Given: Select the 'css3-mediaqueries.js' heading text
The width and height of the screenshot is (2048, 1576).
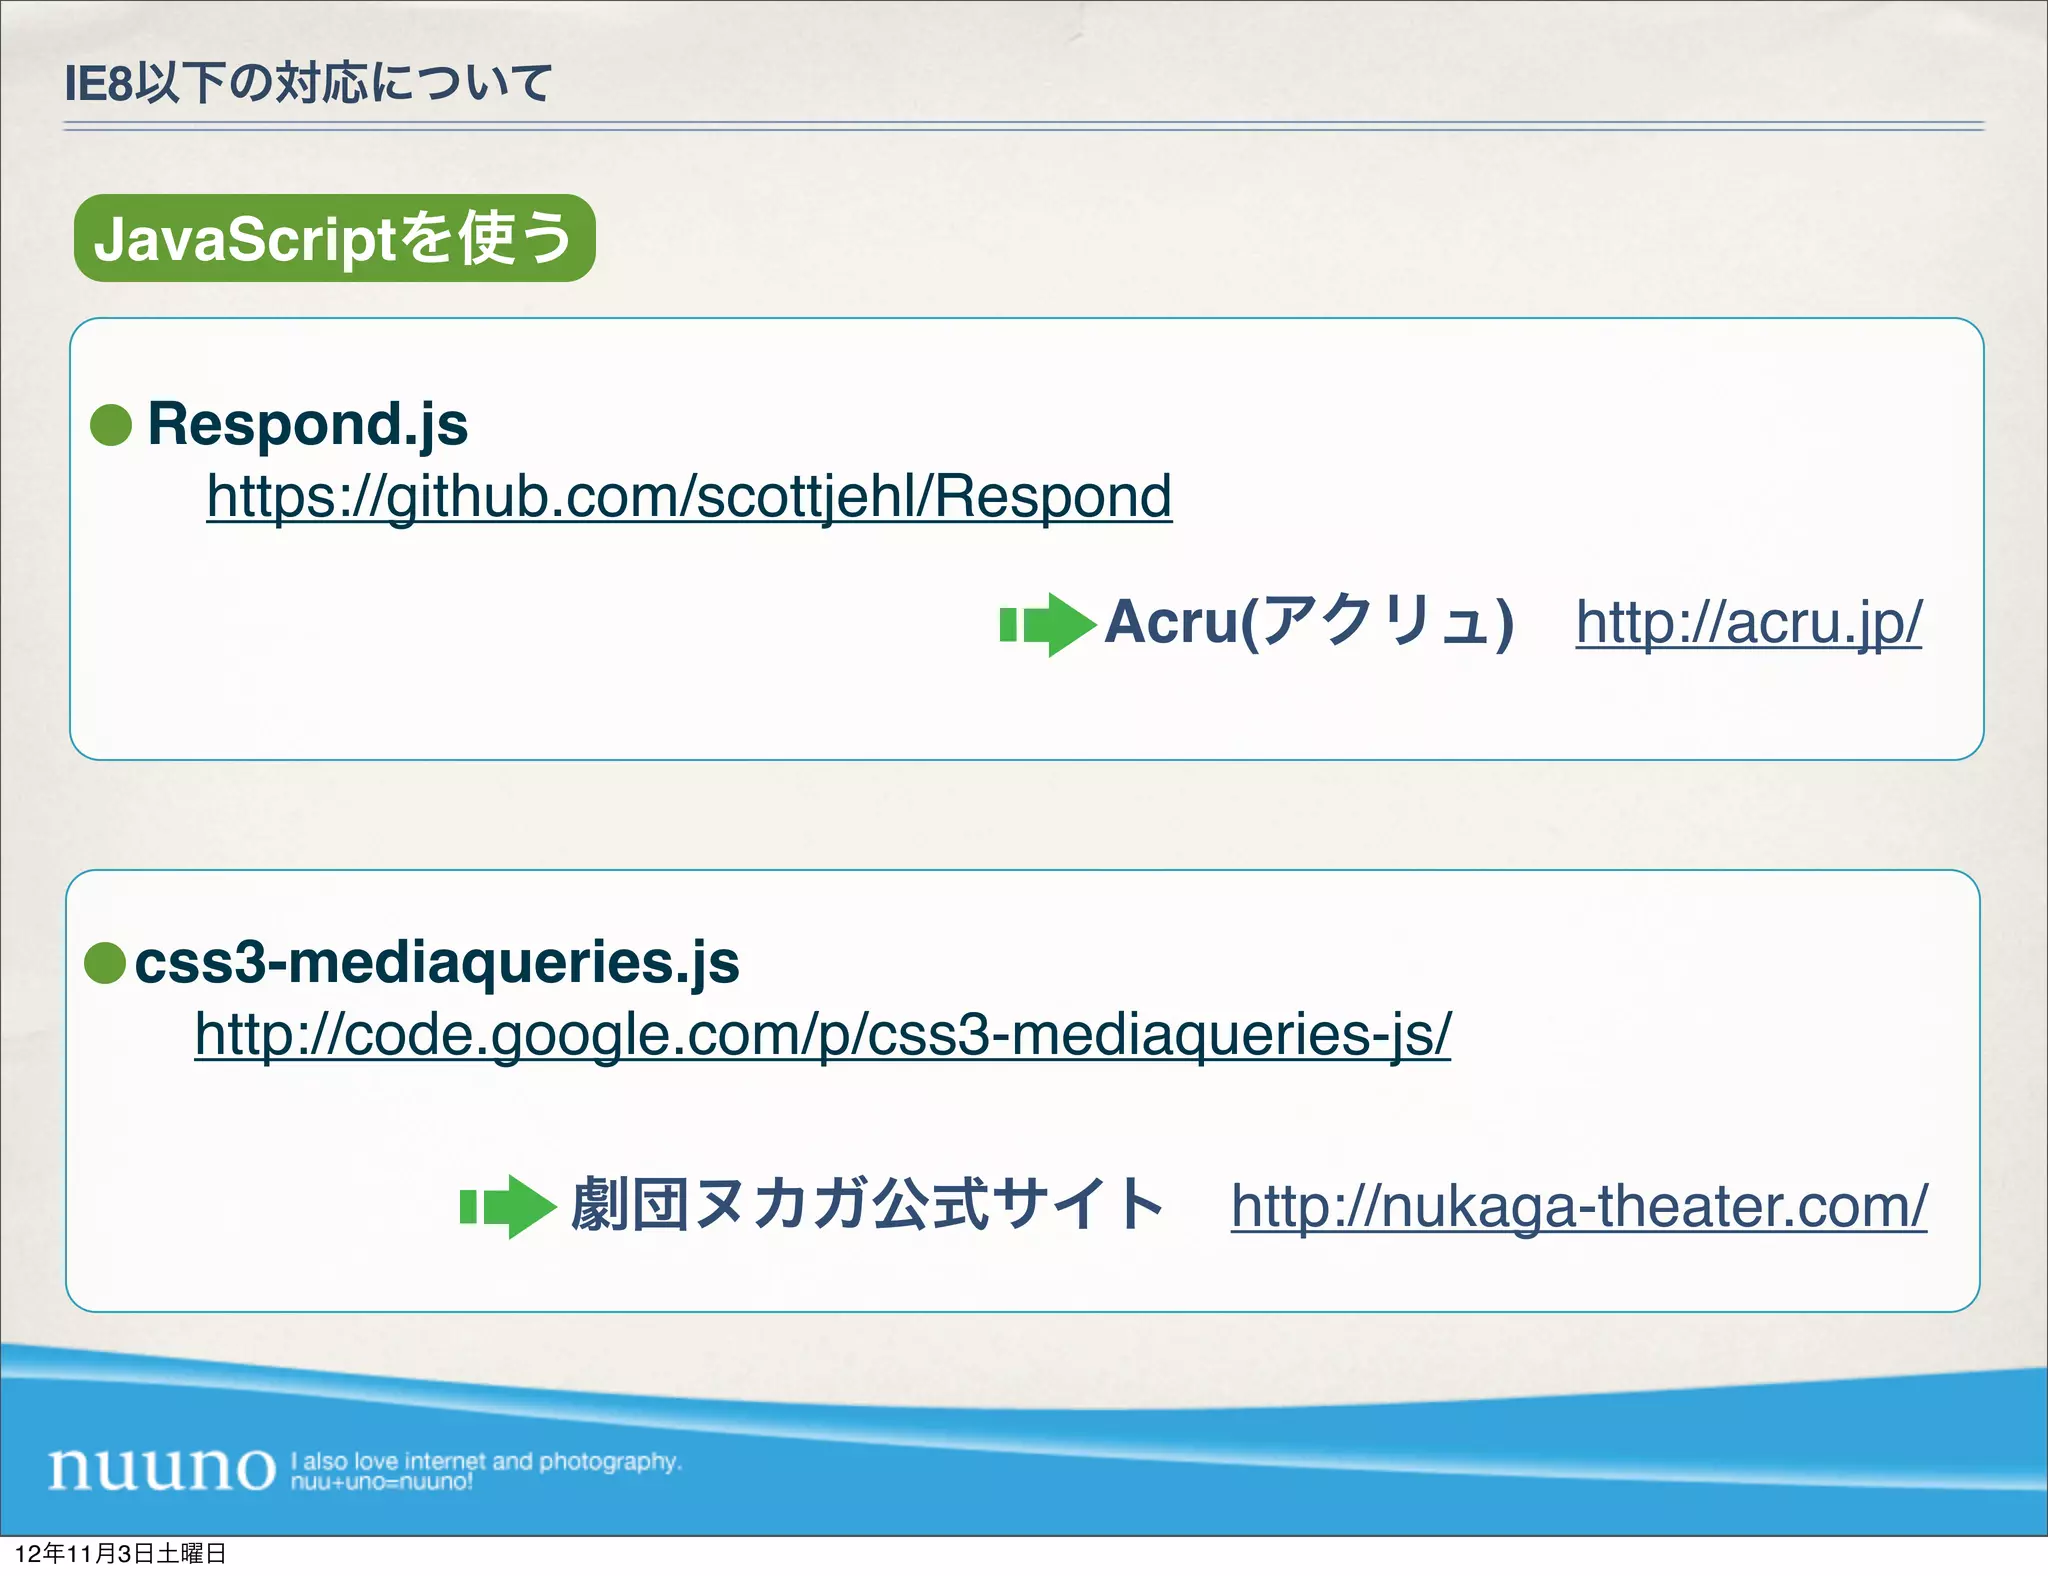Looking at the screenshot, I should (x=437, y=962).
